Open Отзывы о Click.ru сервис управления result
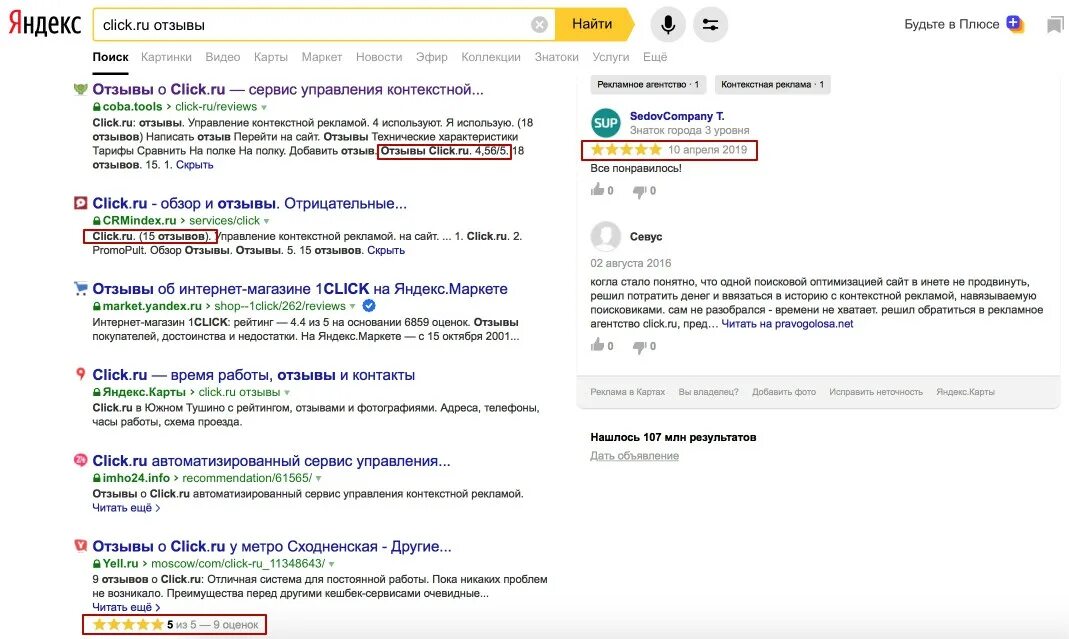Viewport: 1069px width, 639px height. 288,89
